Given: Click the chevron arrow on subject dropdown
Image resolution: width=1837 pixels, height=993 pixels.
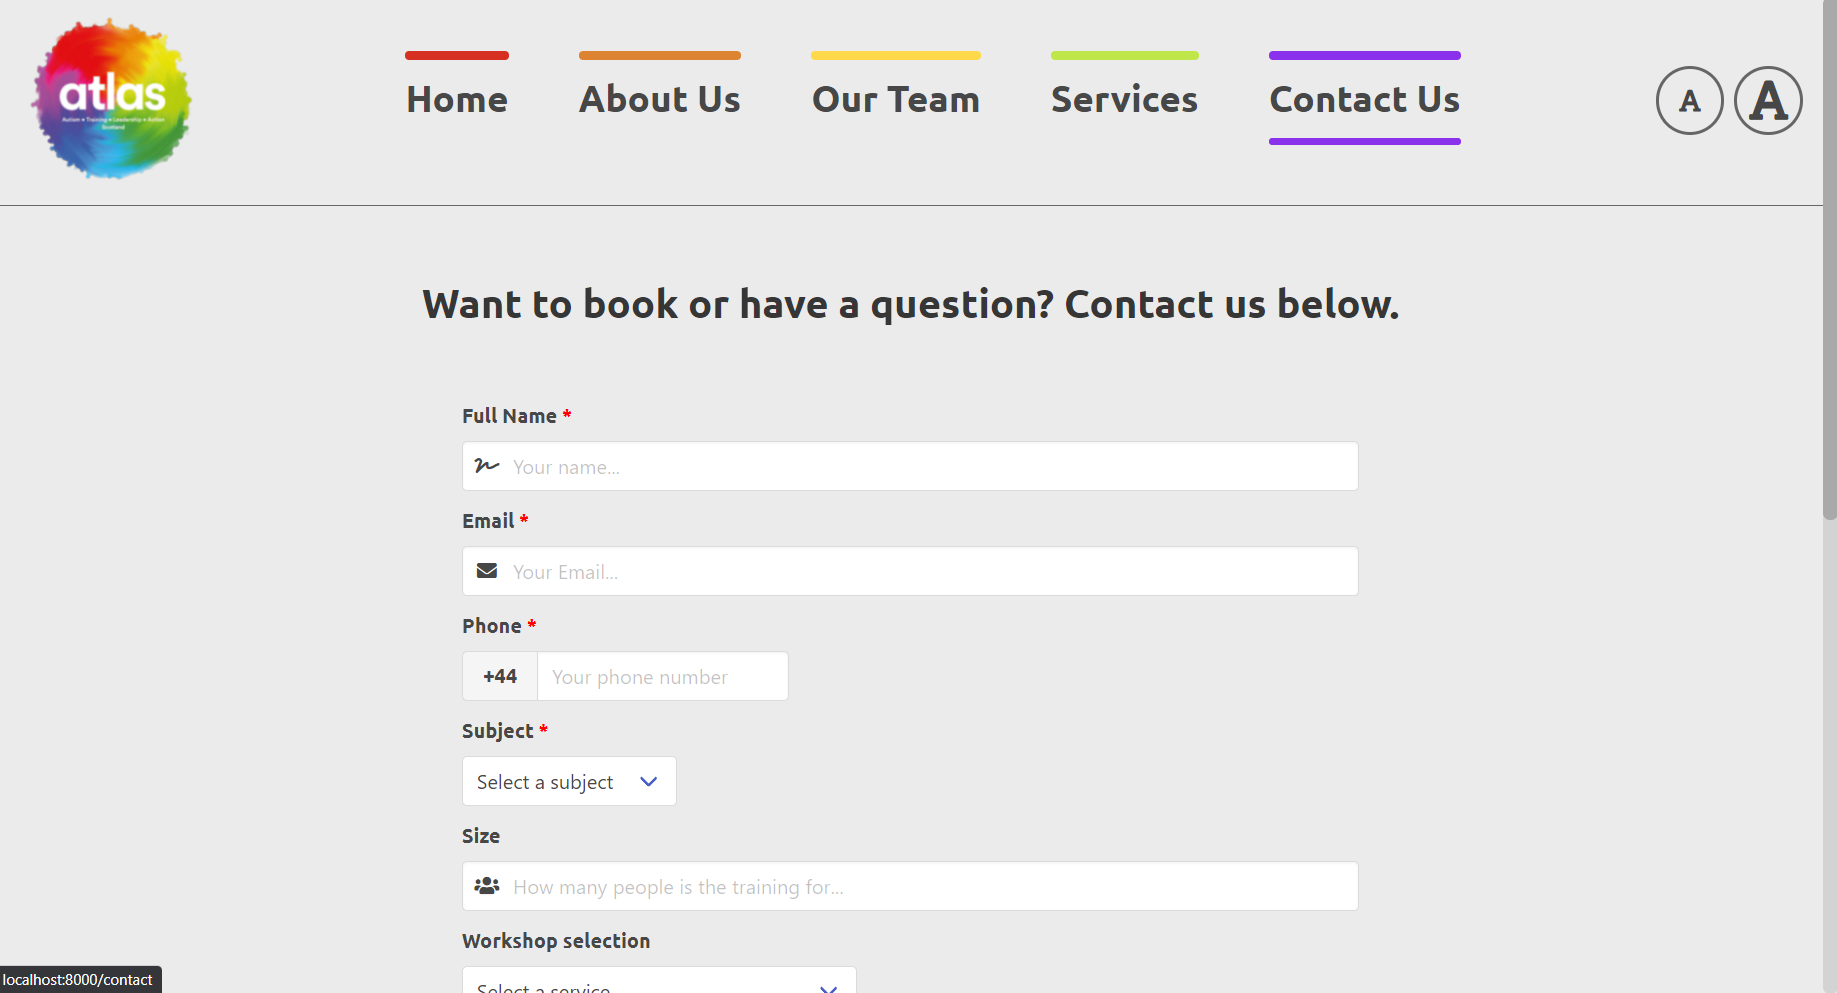Looking at the screenshot, I should pos(648,782).
